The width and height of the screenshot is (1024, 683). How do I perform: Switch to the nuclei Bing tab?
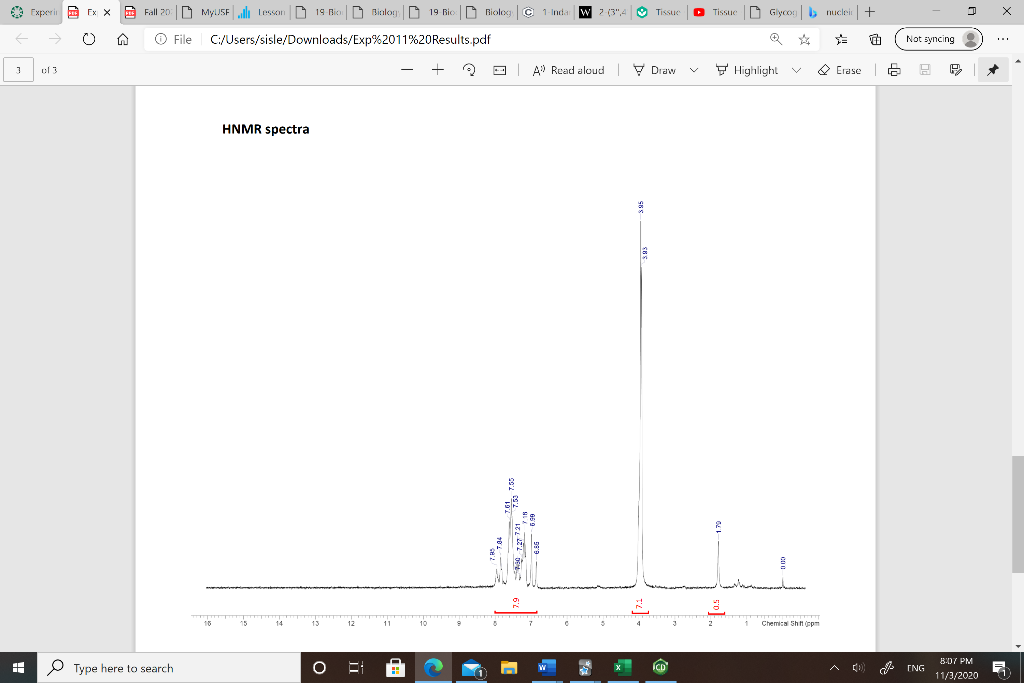[831, 12]
